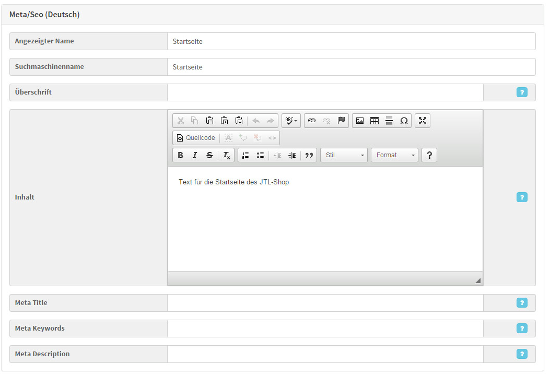Click the Paste from Word icon
This screenshot has width=550, height=375.
click(239, 121)
